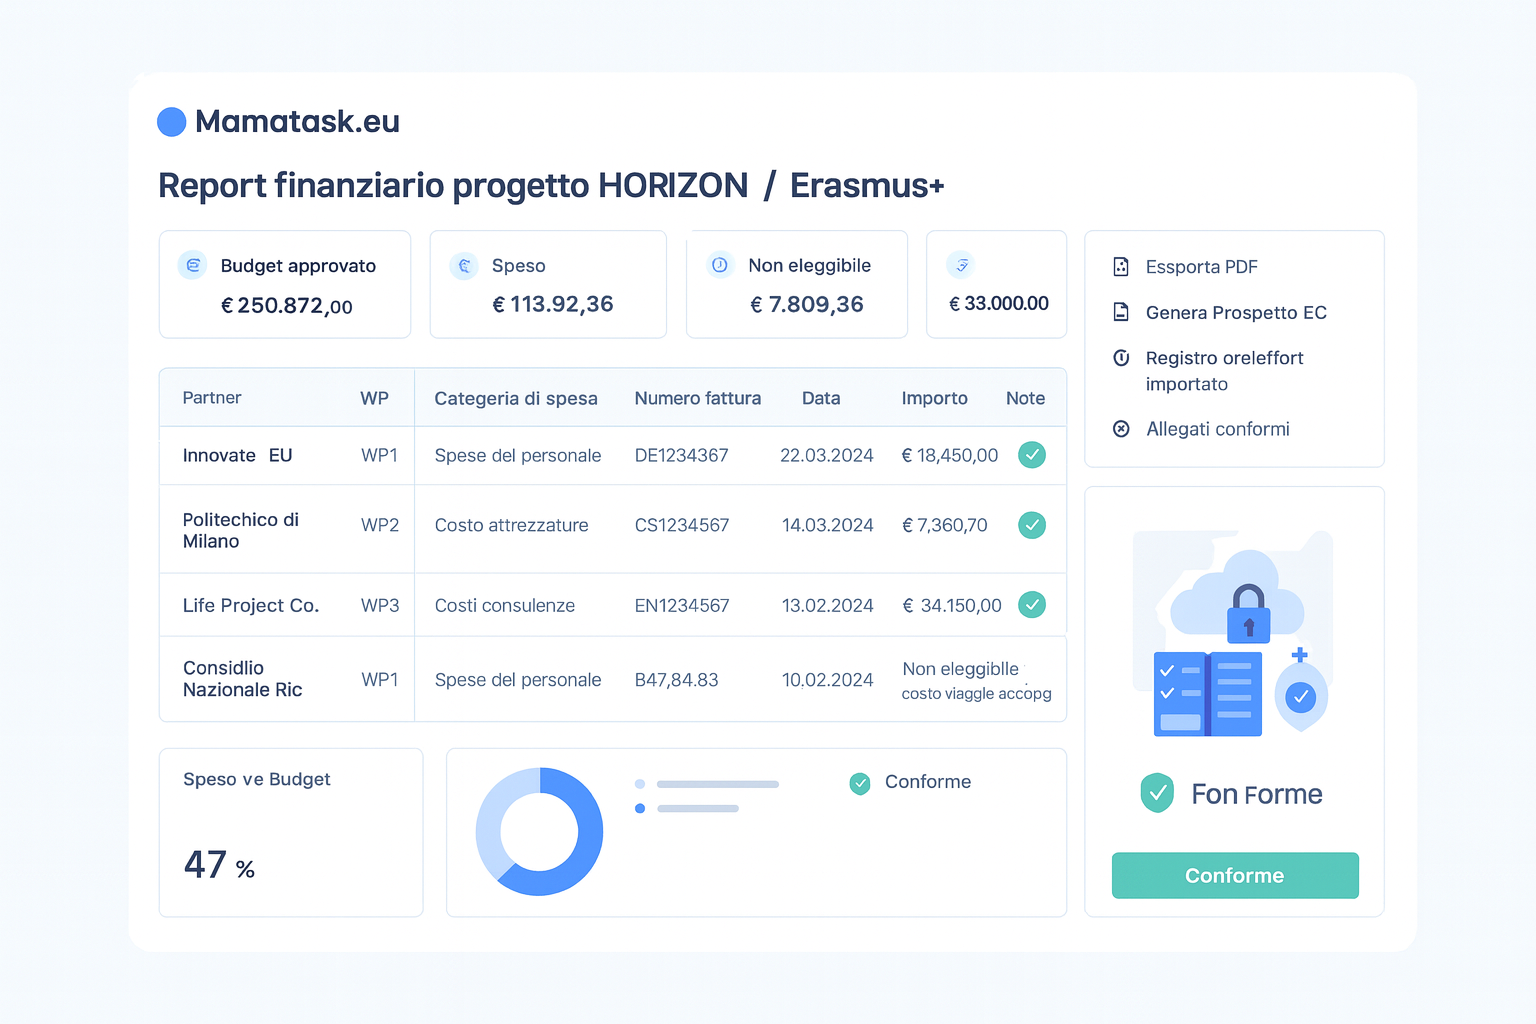Click the Essporta PDF document icon

click(x=1121, y=267)
